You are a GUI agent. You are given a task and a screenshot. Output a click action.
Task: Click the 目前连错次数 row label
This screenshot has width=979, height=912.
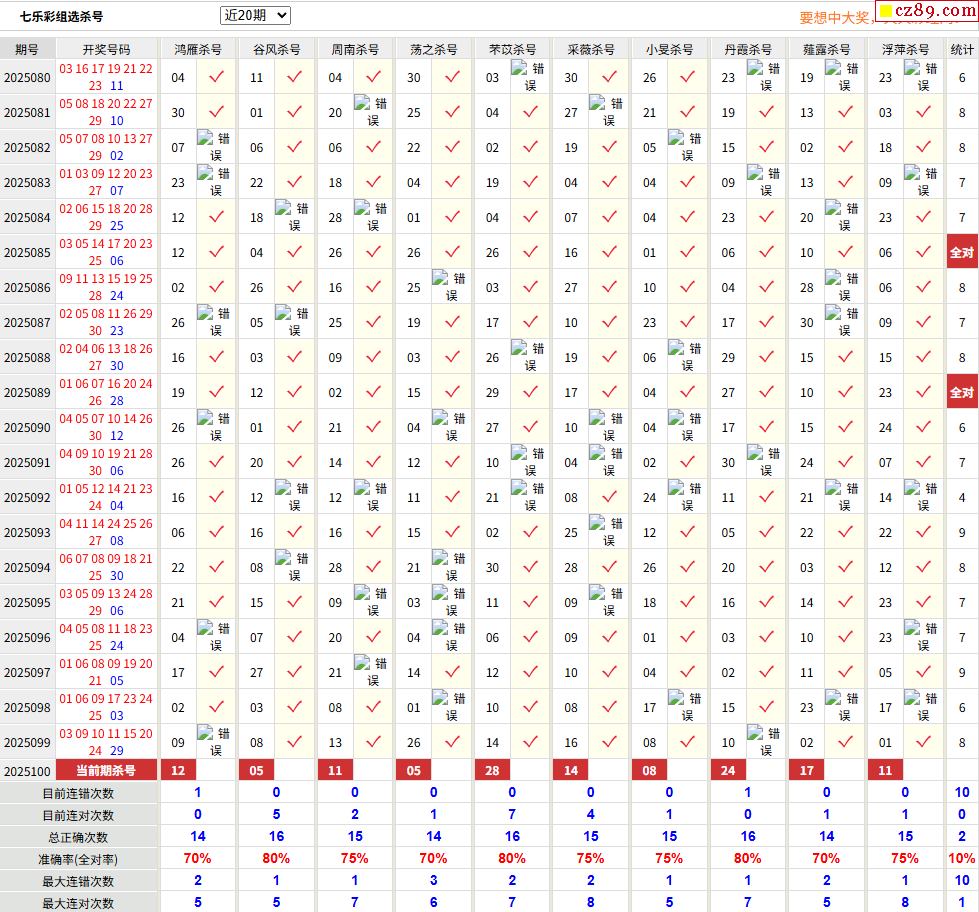(x=78, y=793)
